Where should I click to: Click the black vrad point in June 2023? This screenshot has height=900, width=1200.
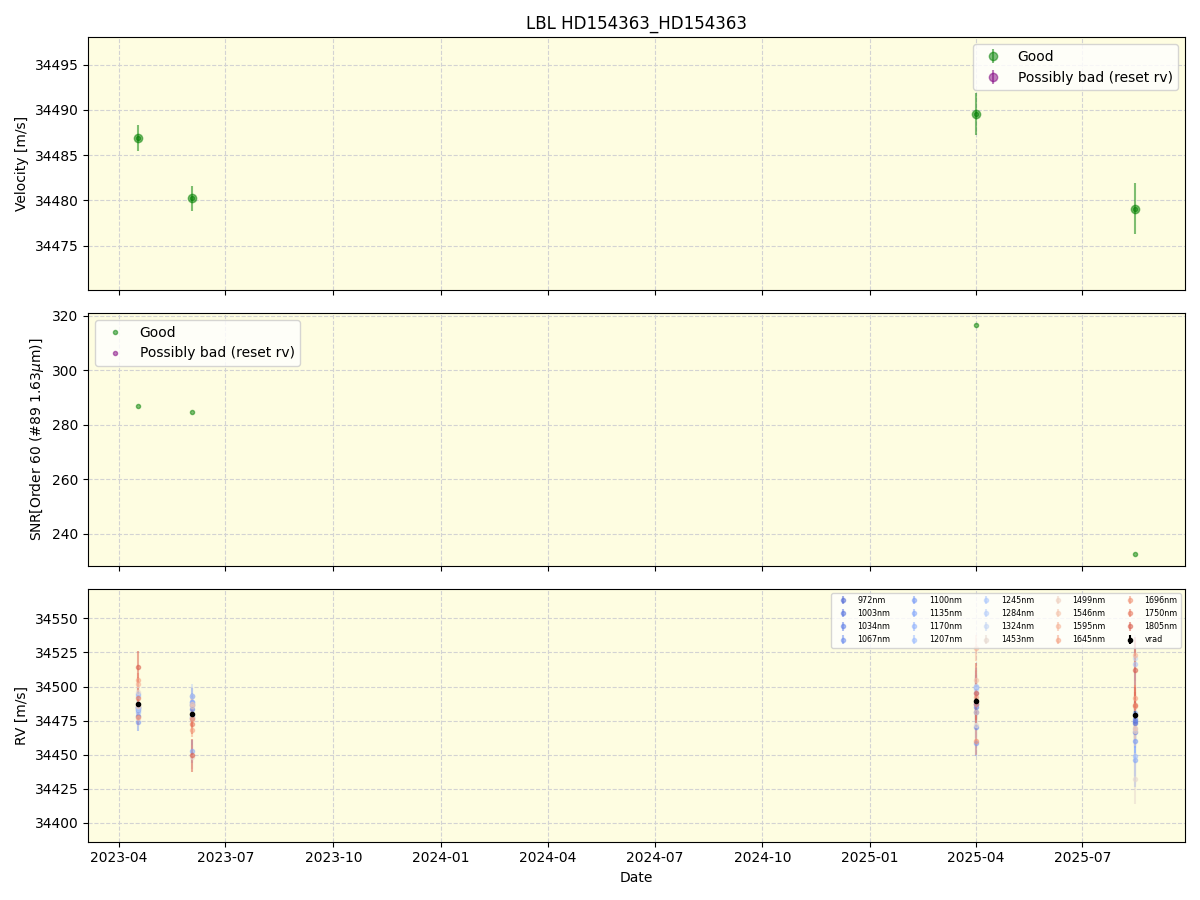point(192,714)
